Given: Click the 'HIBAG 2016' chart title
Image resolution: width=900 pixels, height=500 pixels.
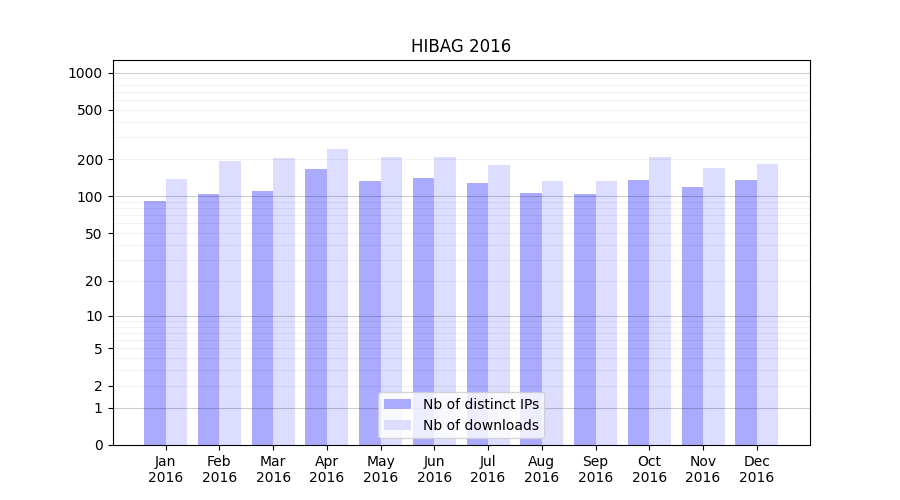Looking at the screenshot, I should [461, 47].
